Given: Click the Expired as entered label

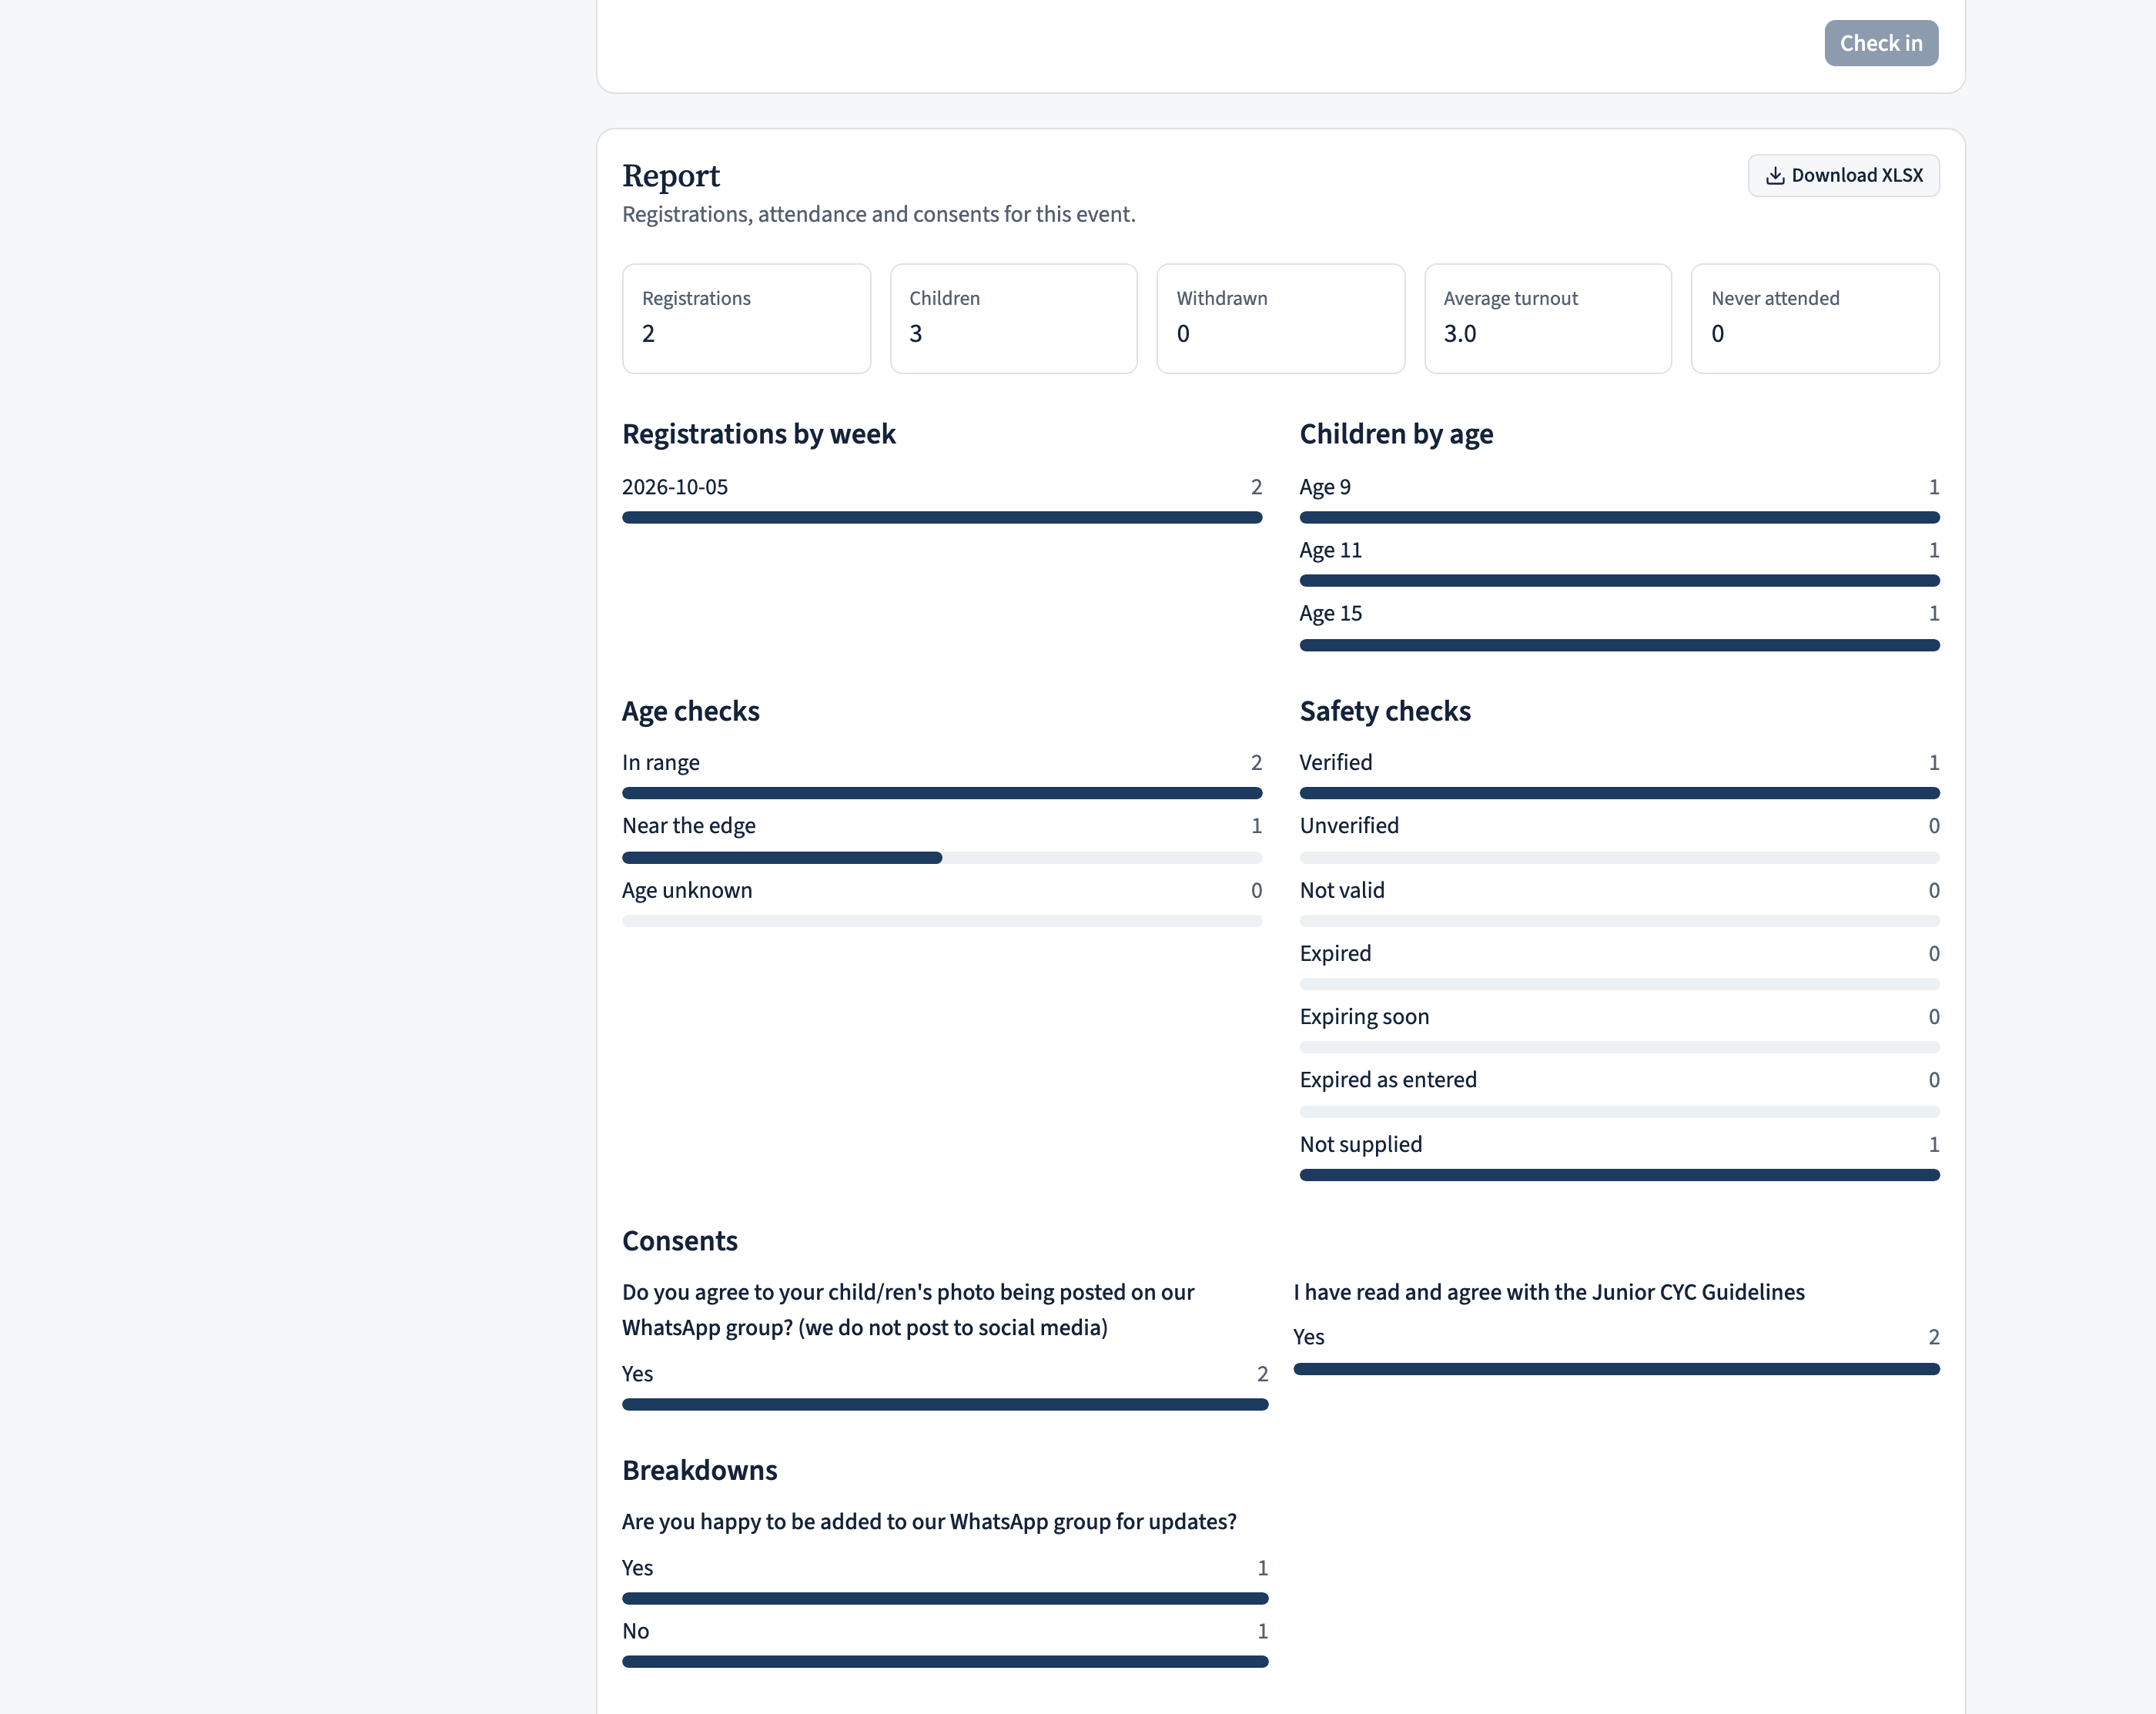Looking at the screenshot, I should point(1387,1079).
